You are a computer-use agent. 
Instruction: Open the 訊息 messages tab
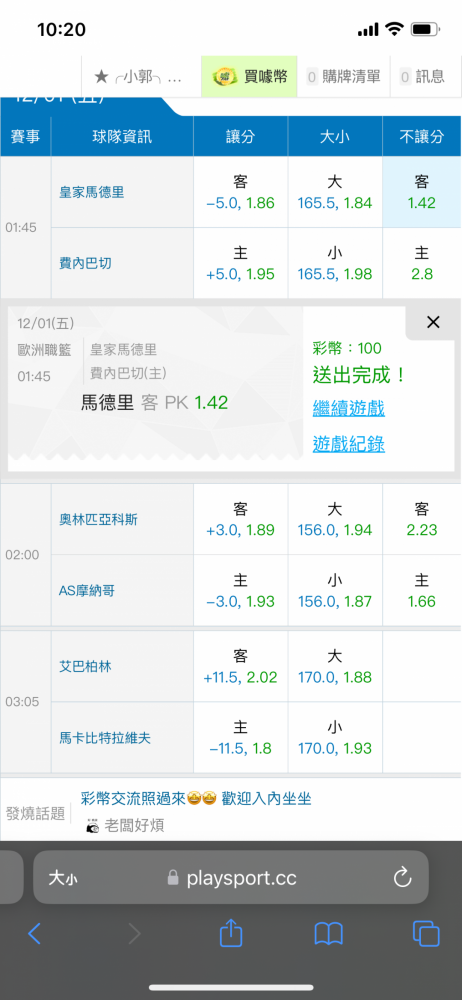423,77
